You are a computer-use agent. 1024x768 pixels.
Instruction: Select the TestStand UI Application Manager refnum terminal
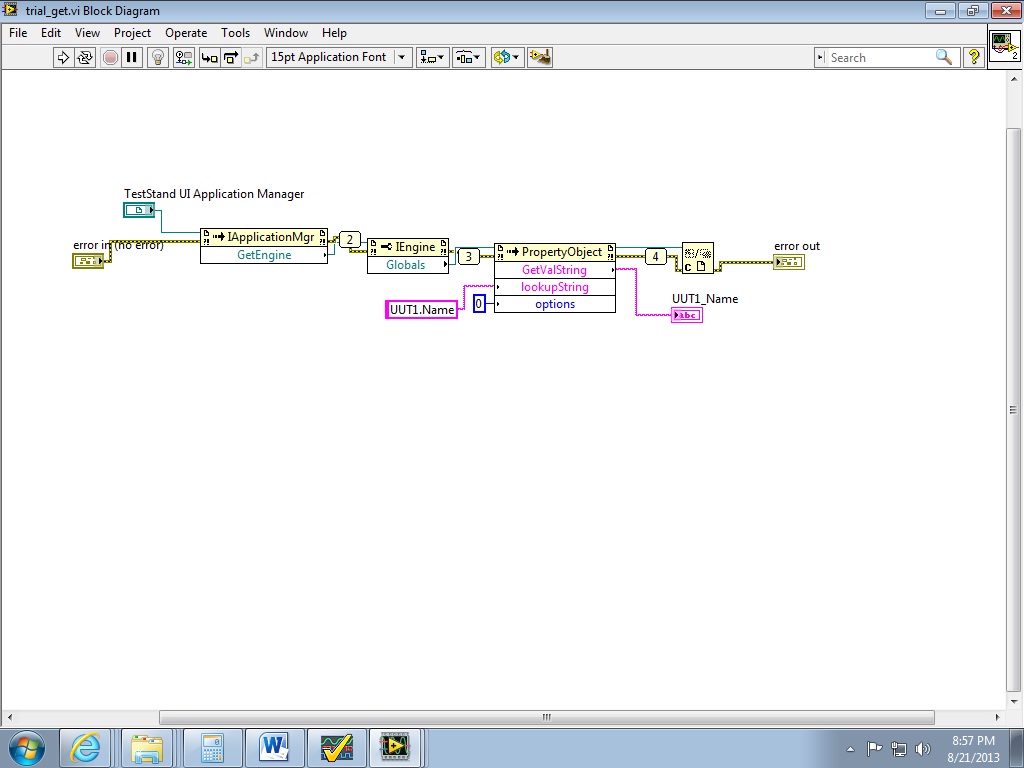[139, 210]
